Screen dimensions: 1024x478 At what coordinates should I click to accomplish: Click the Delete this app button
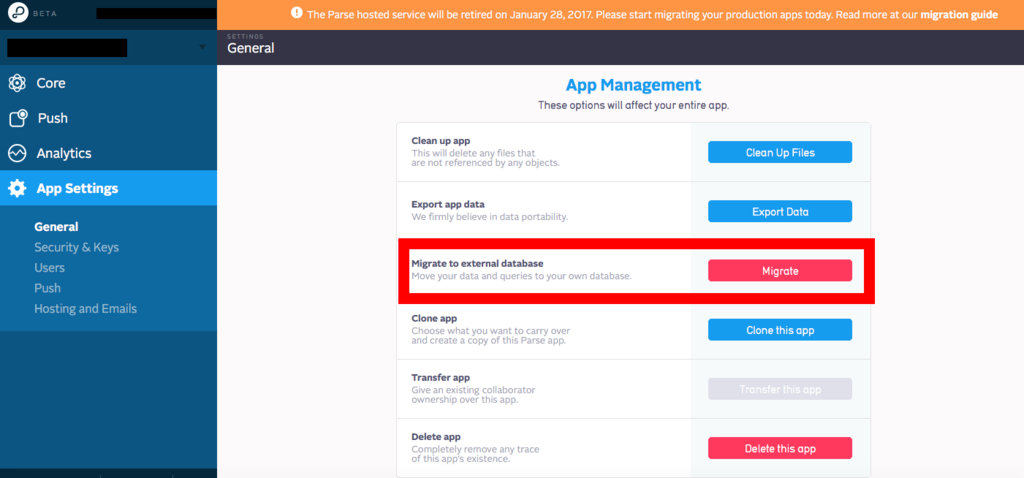coord(780,449)
